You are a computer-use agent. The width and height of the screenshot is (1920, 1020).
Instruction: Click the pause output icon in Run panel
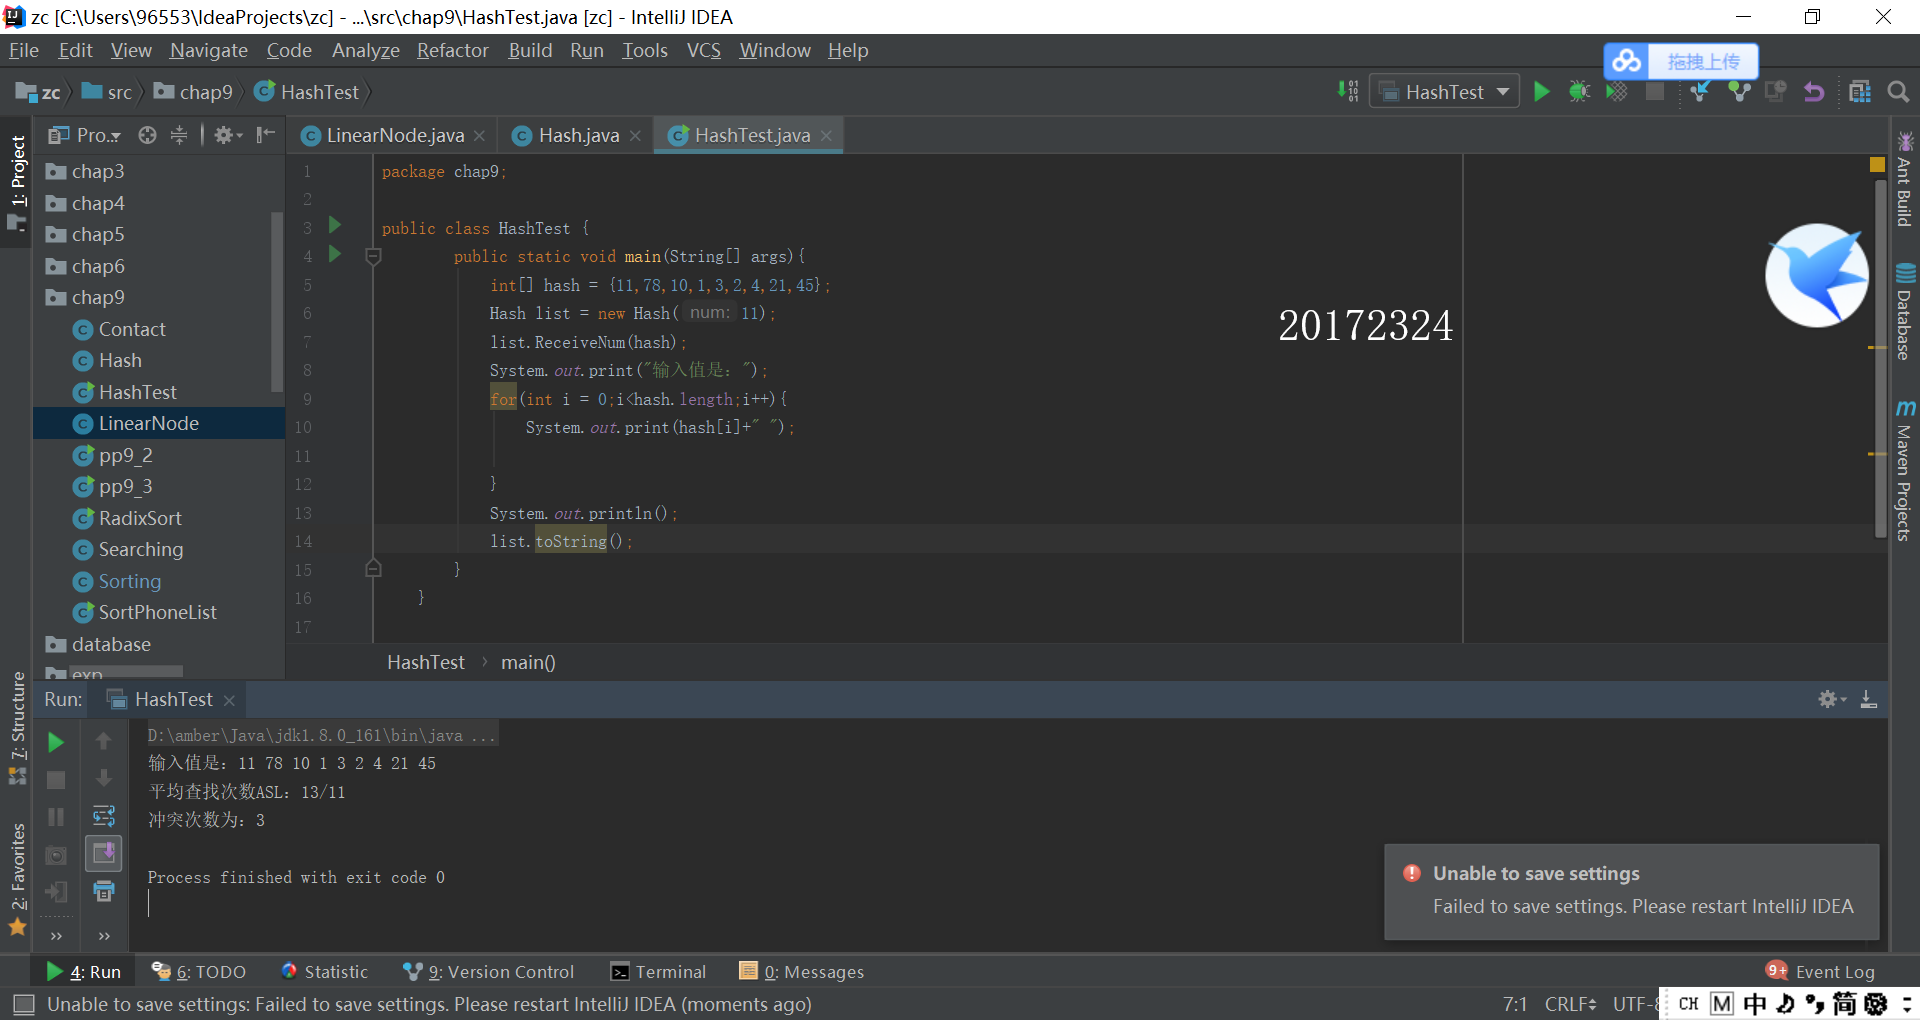[x=56, y=817]
